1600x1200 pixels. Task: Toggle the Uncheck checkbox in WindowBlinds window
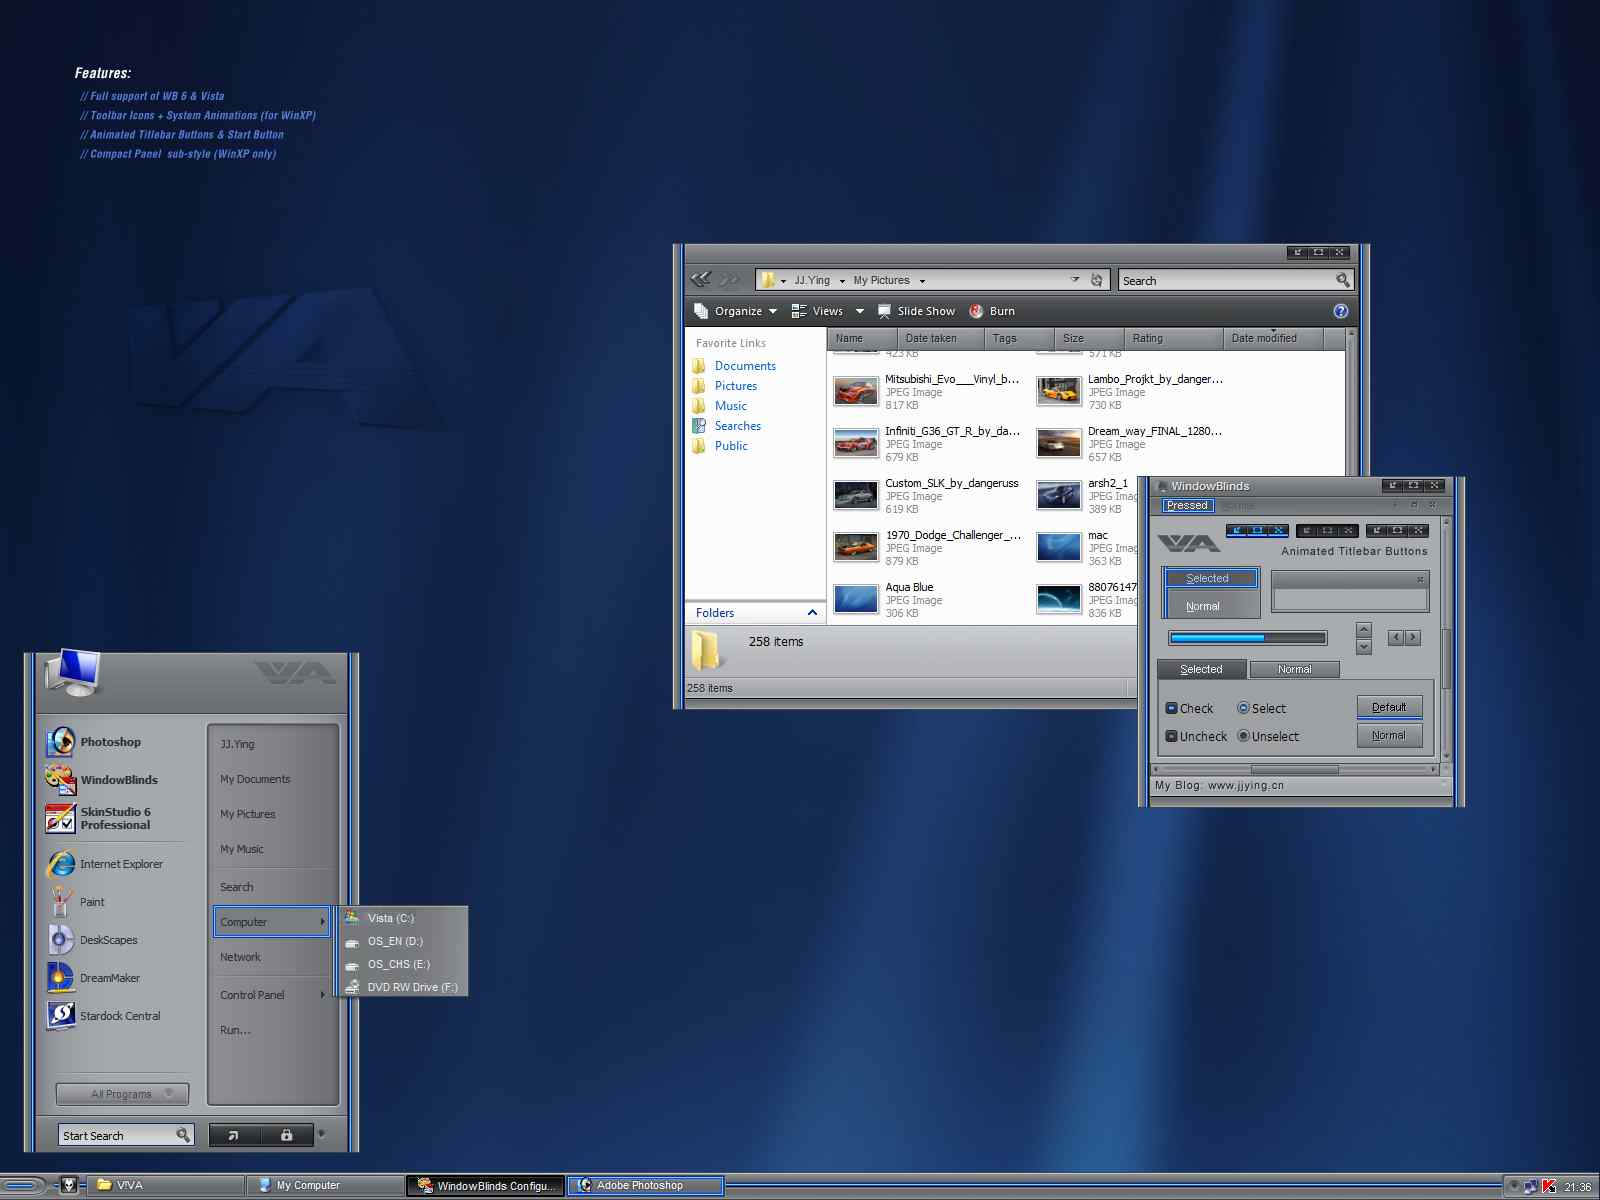(x=1172, y=736)
